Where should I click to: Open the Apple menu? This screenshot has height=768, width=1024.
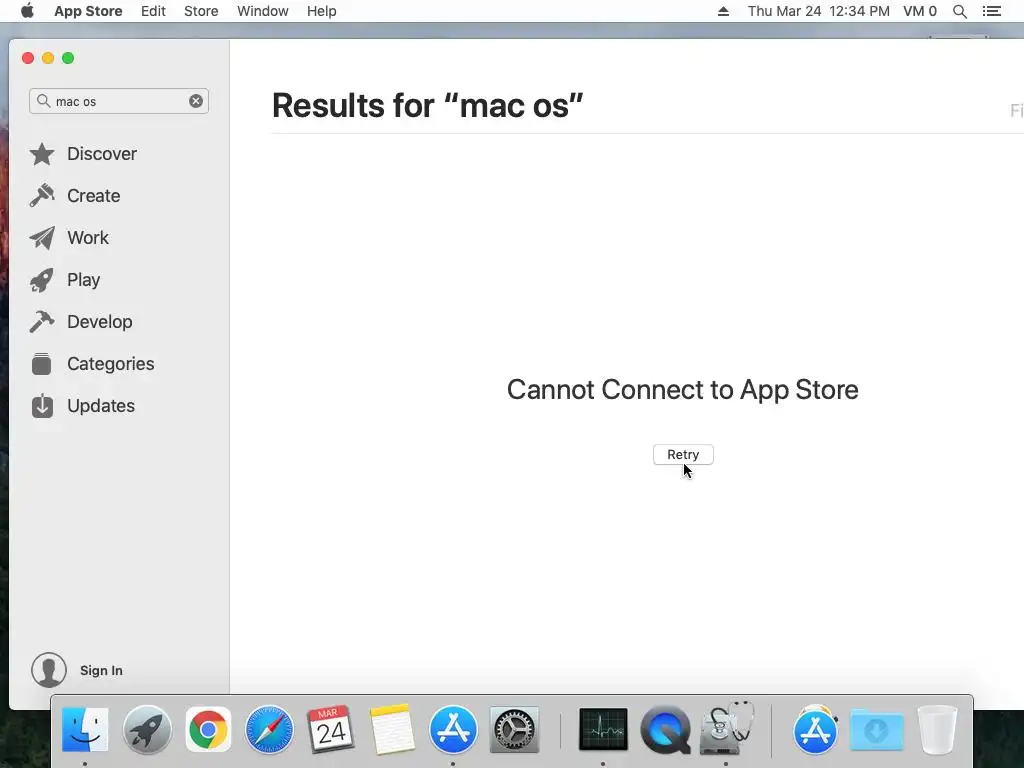pos(27,11)
